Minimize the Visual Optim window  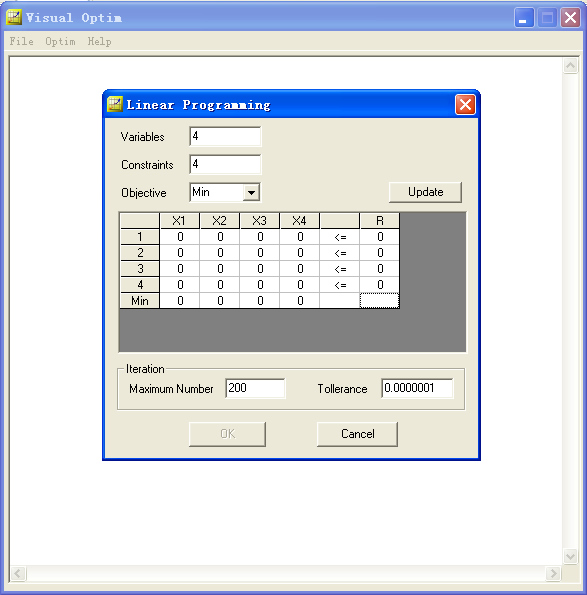(x=524, y=17)
